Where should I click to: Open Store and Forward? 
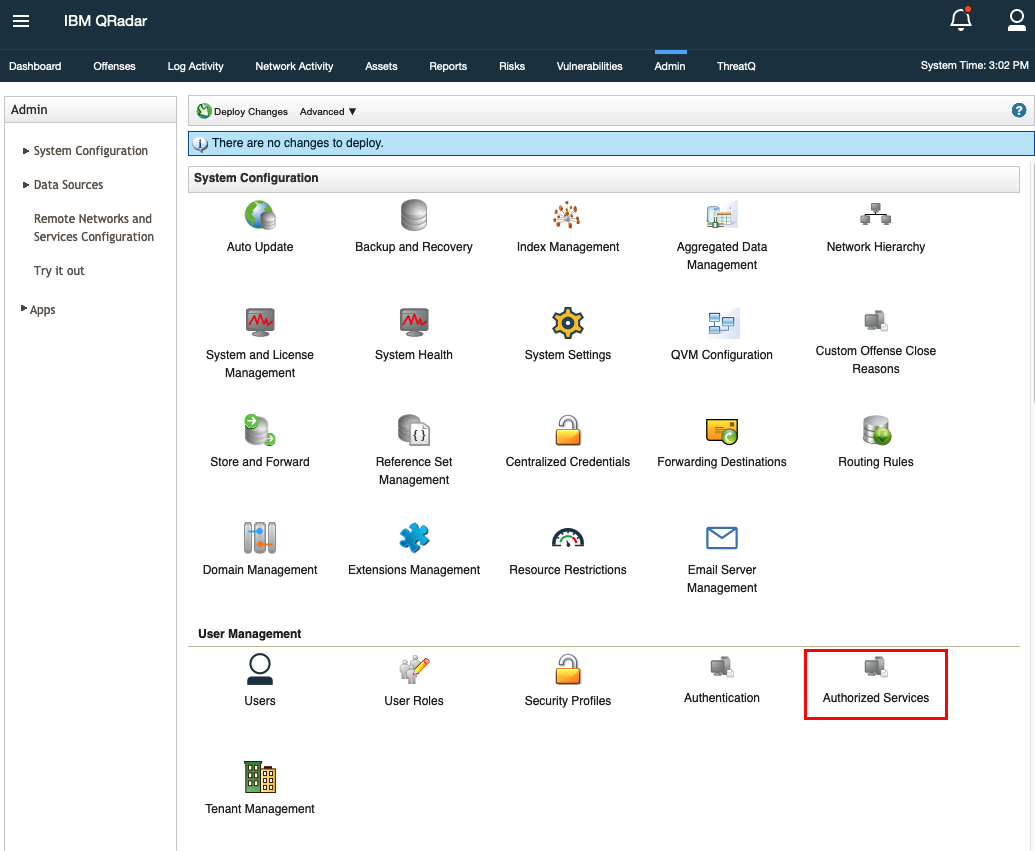coord(260,442)
